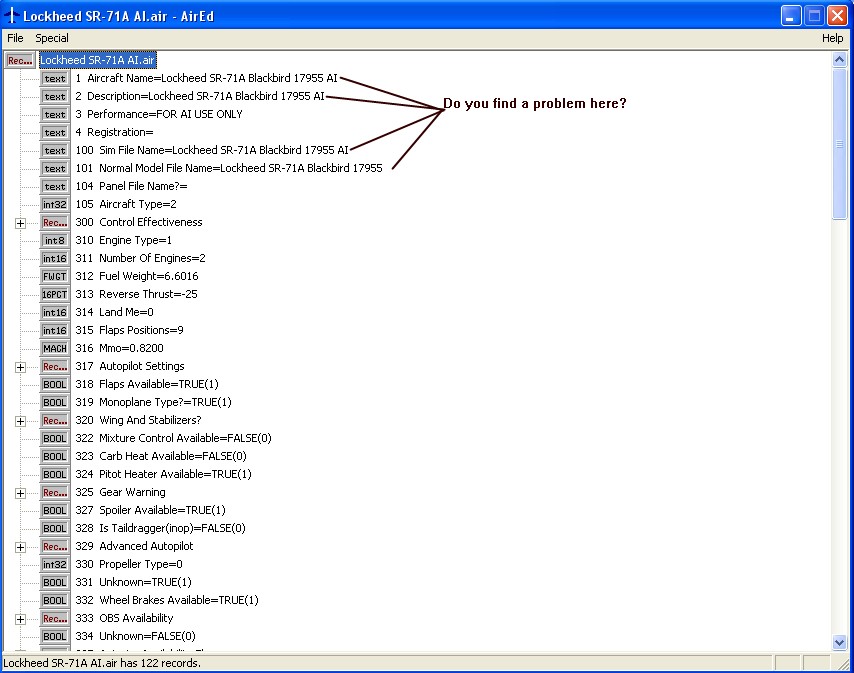Select record 101 Normal Model File Name
The image size is (854, 673).
click(x=229, y=168)
